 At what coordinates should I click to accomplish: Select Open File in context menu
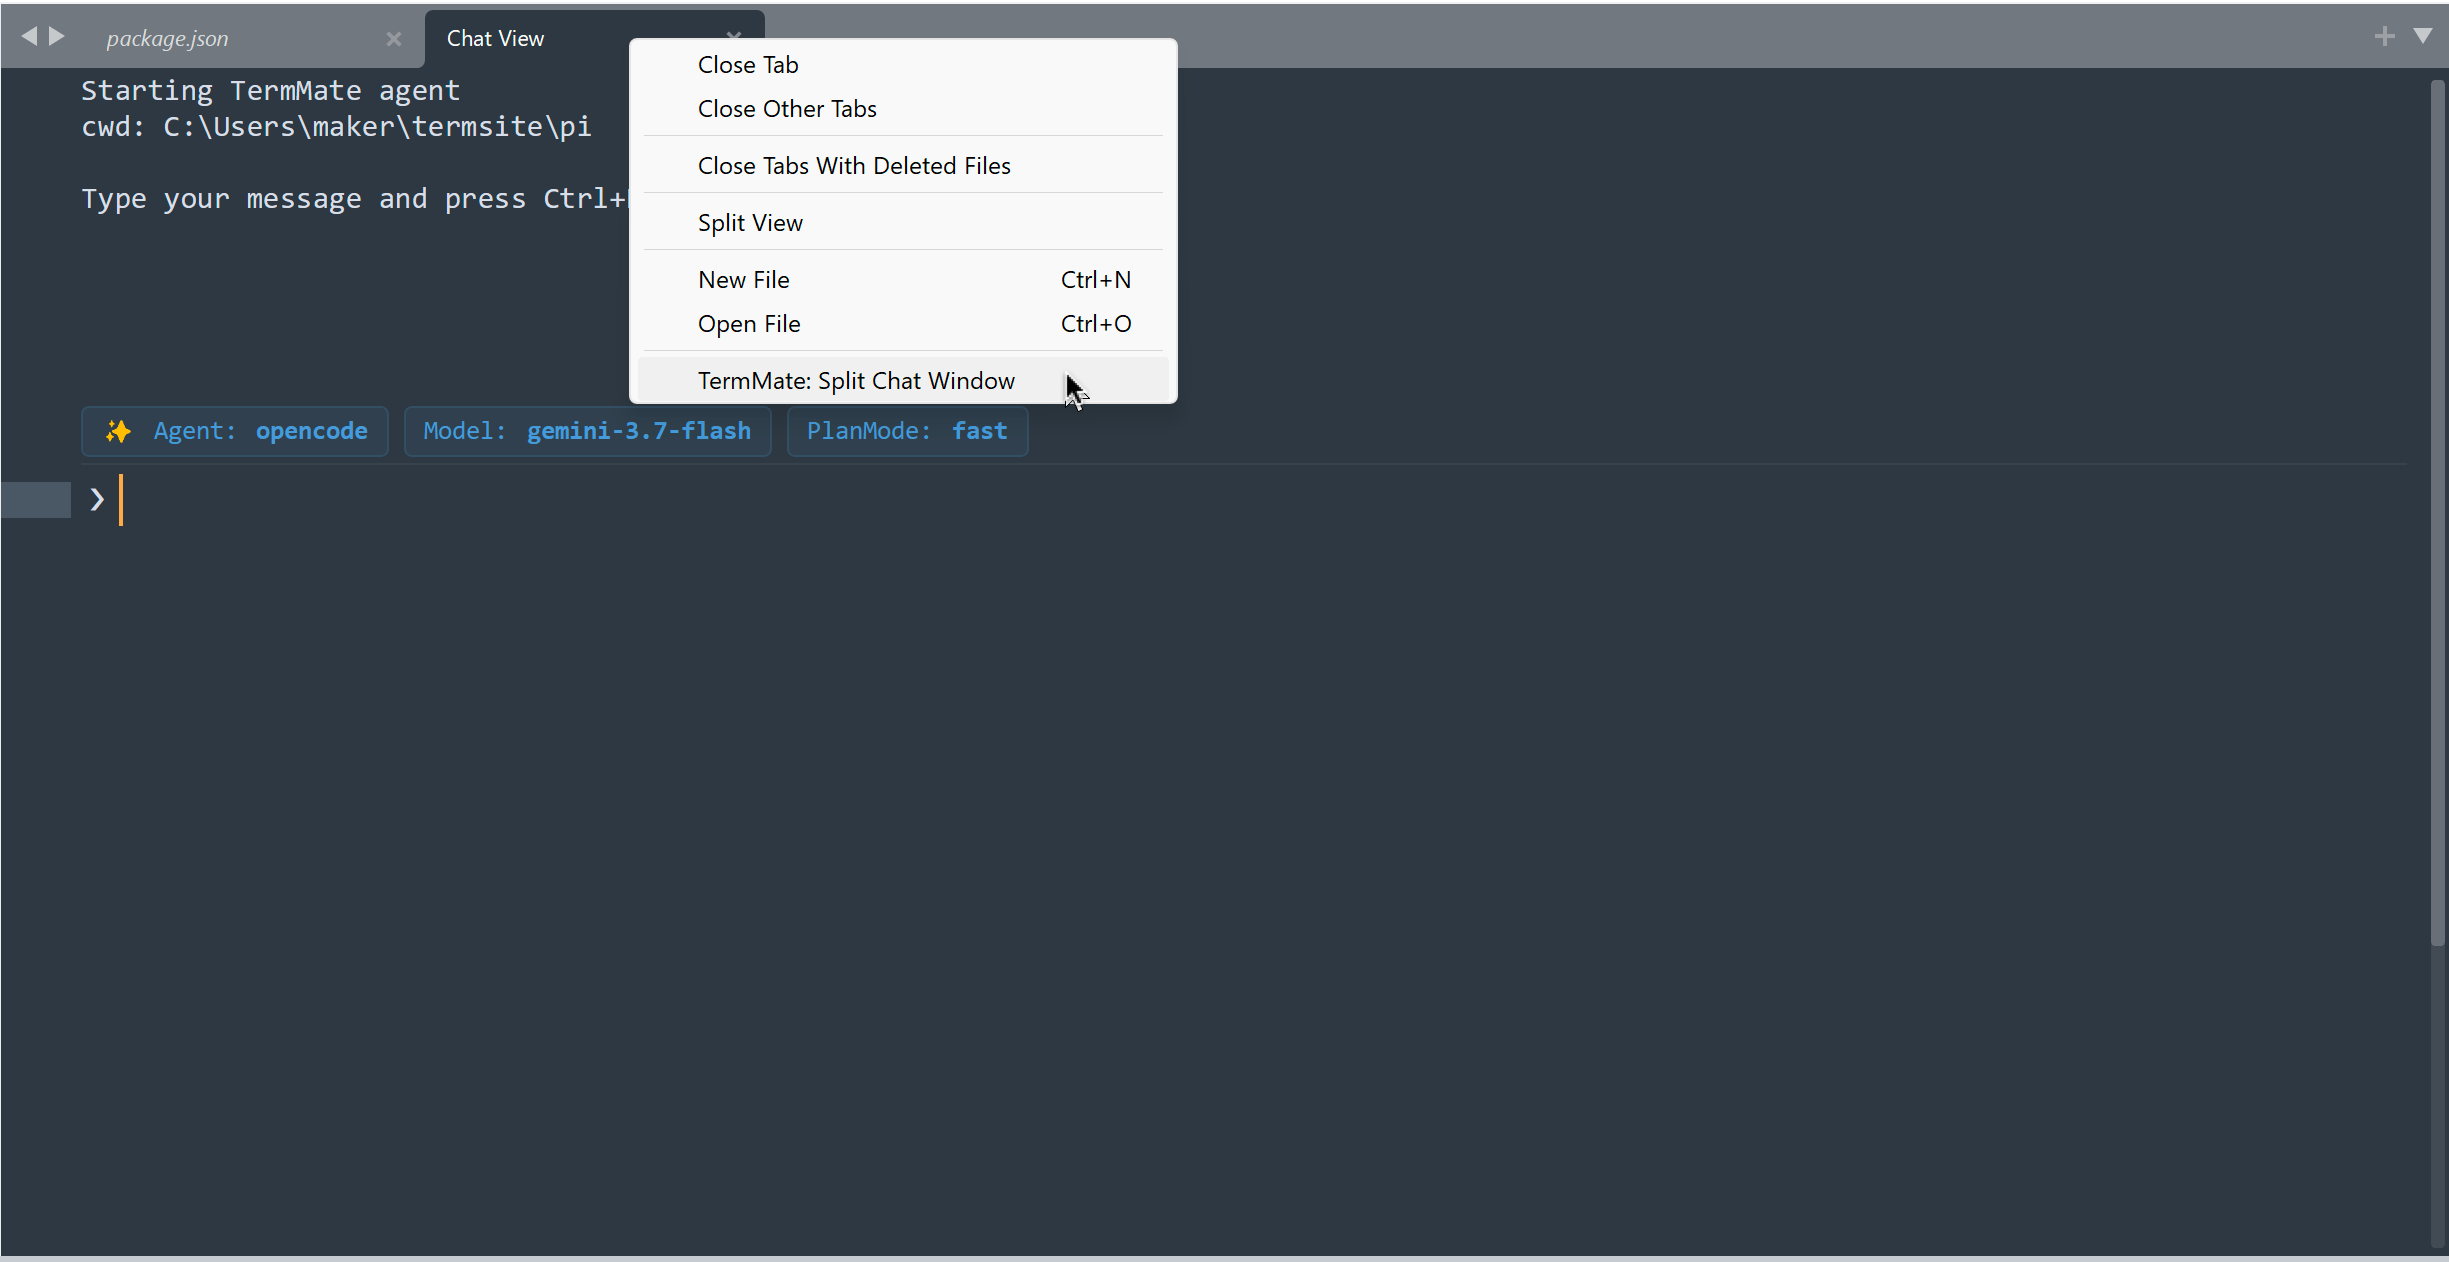click(x=903, y=324)
